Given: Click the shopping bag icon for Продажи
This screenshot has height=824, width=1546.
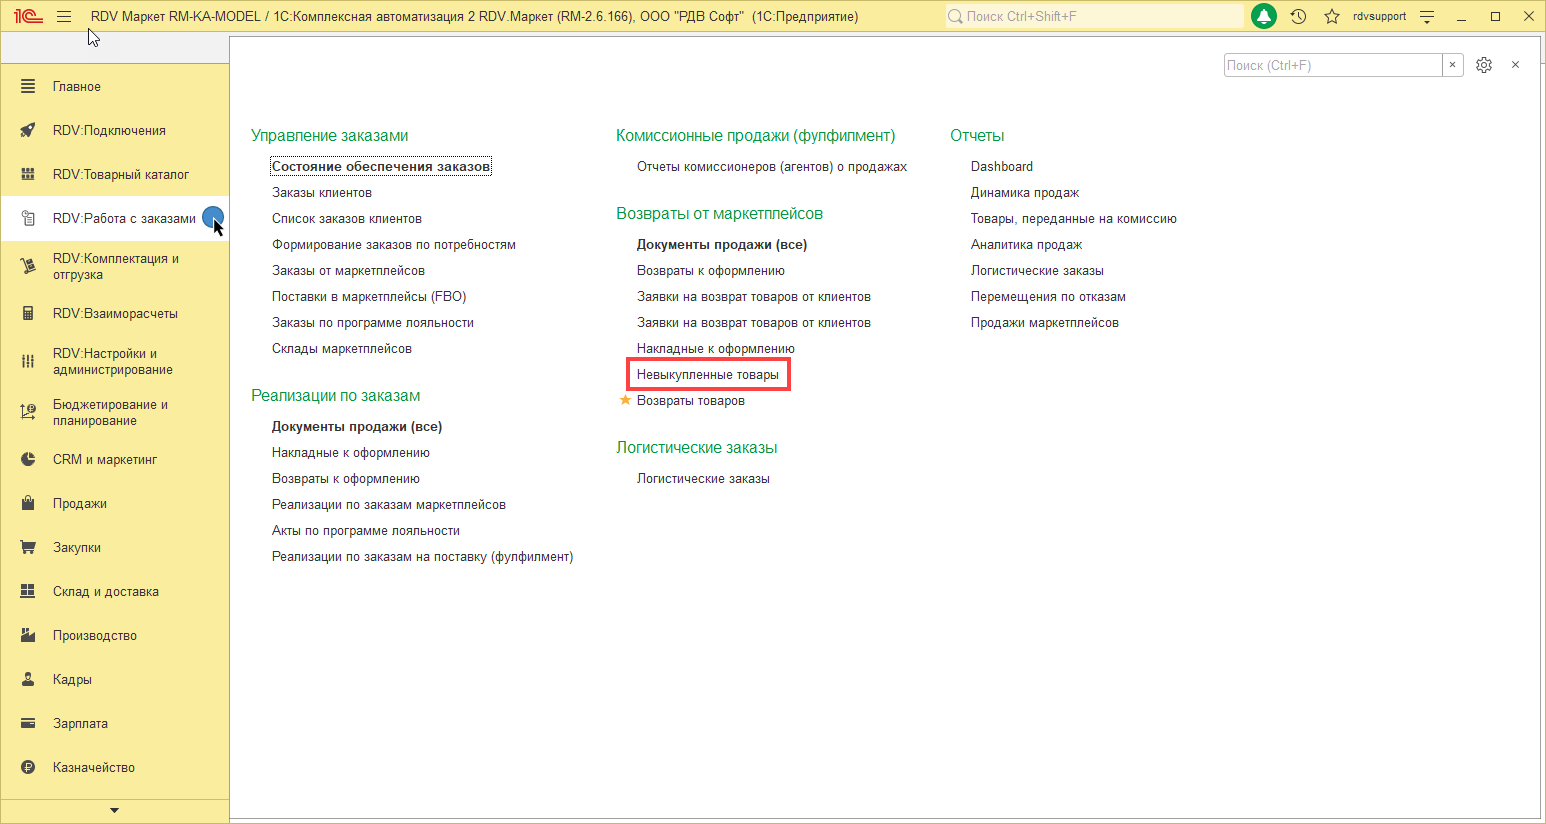Looking at the screenshot, I should tap(28, 504).
